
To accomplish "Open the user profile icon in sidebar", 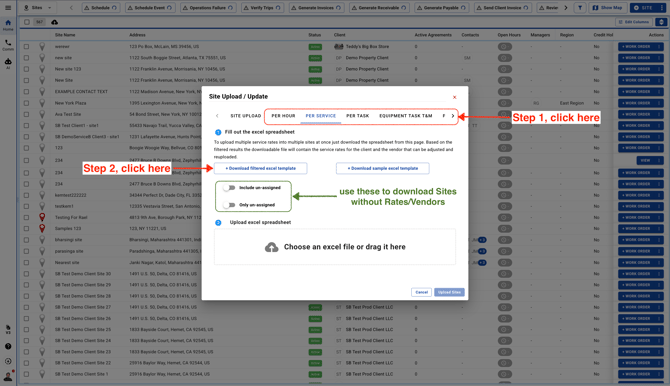I will (x=8, y=376).
